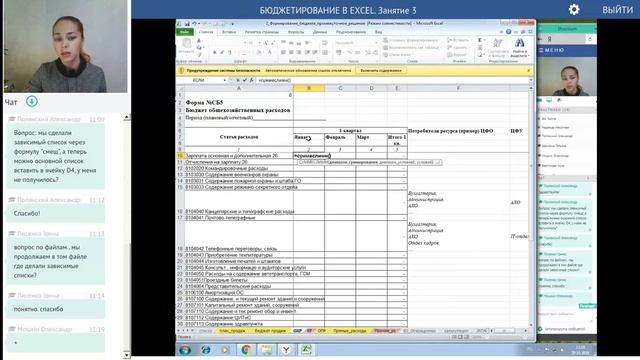
Task: Click the Find and Select binoculars icon
Action: (519, 43)
